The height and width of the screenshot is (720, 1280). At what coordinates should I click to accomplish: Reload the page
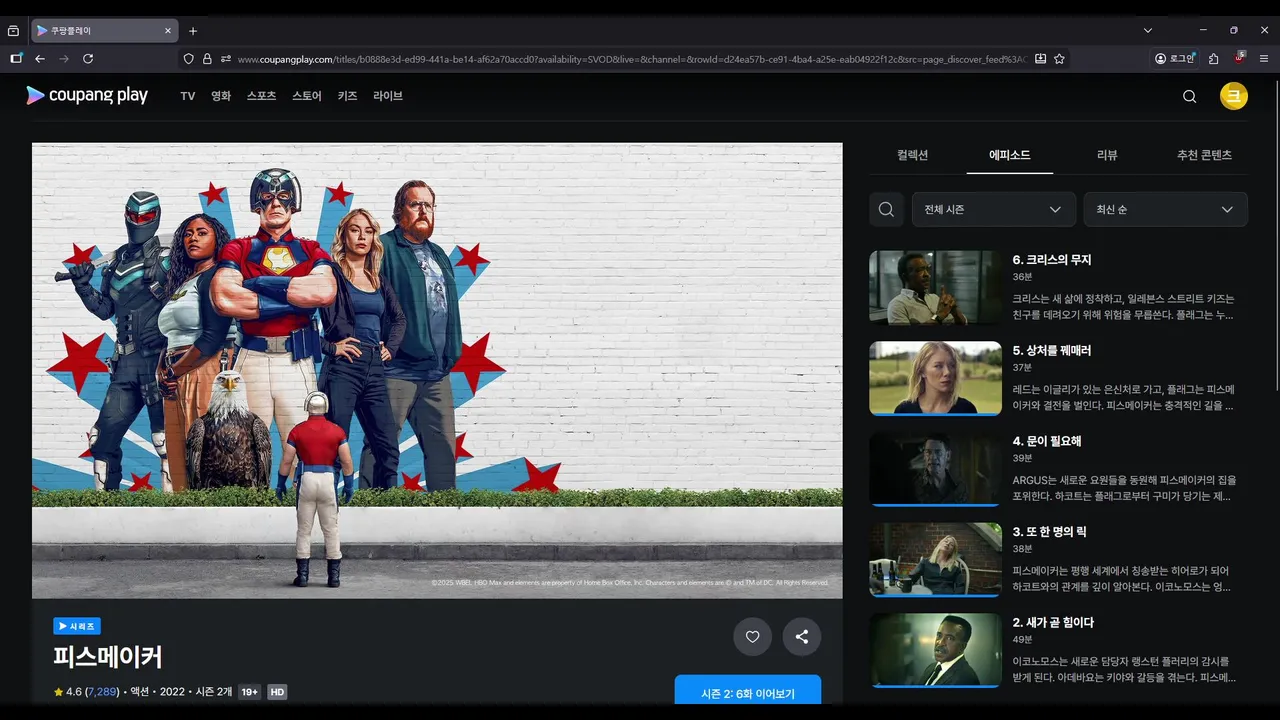88,59
